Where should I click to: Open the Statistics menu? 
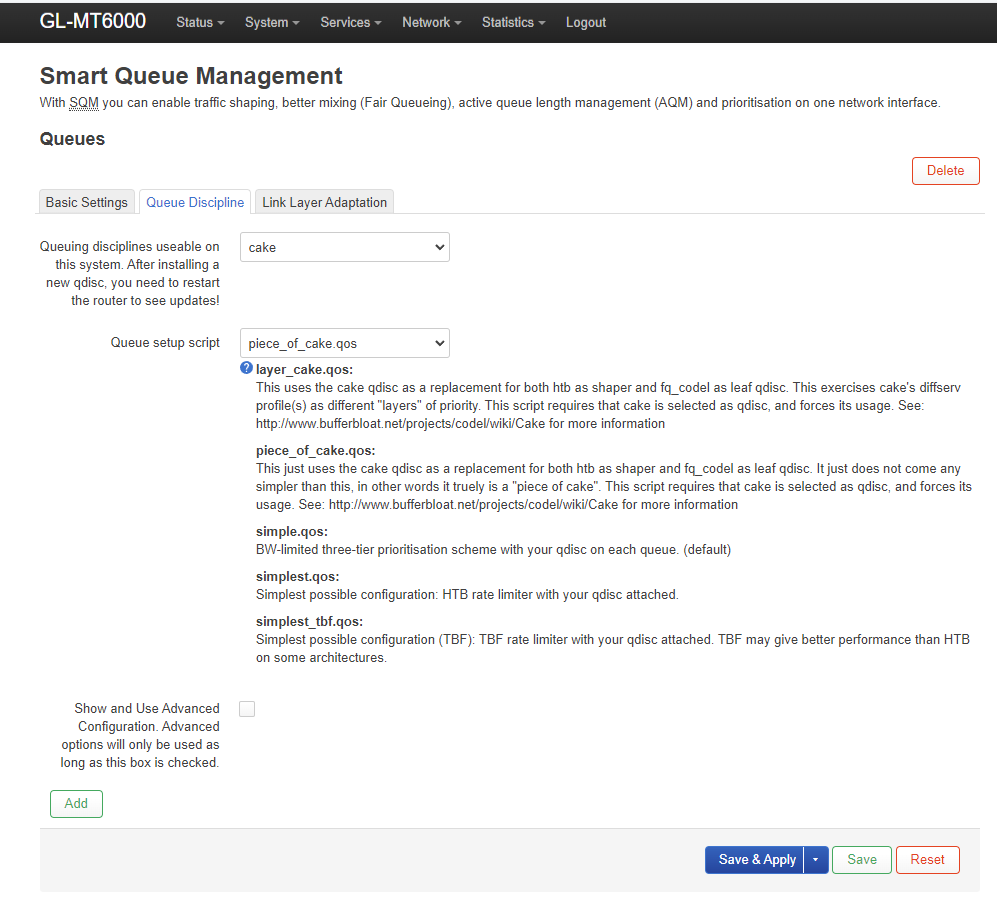(x=513, y=22)
